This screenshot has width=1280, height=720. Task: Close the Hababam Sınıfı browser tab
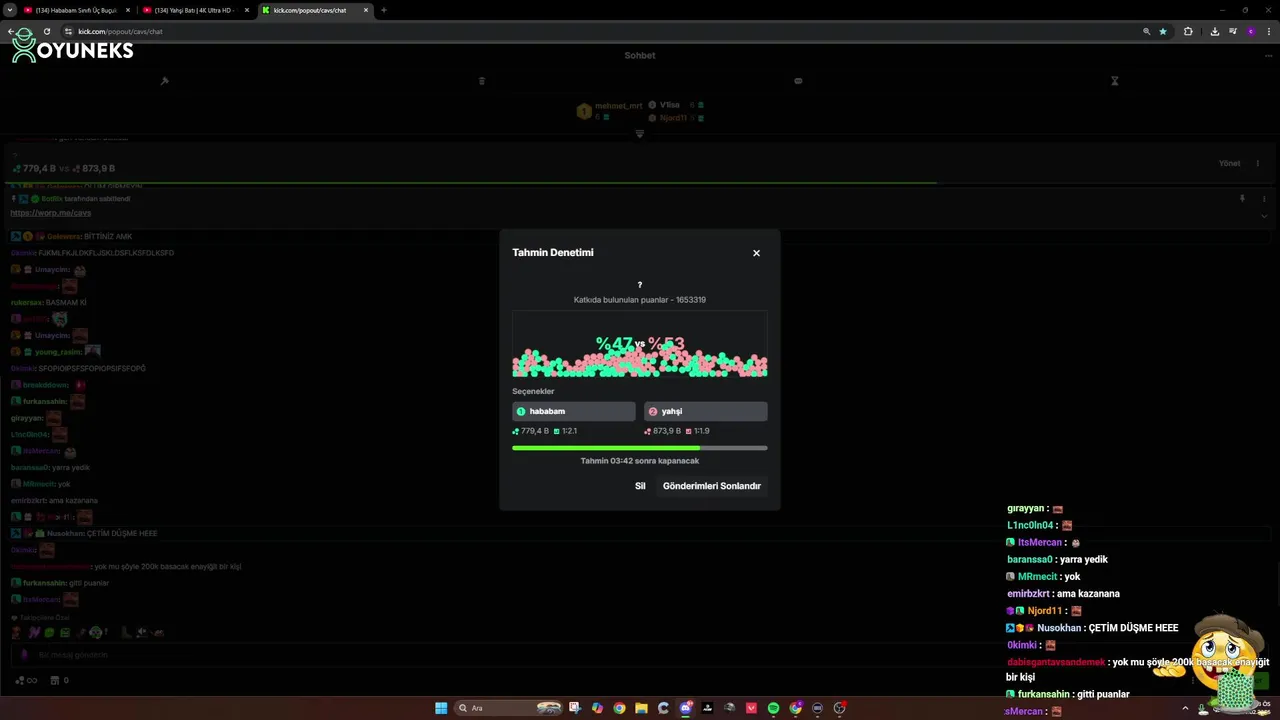tap(128, 10)
